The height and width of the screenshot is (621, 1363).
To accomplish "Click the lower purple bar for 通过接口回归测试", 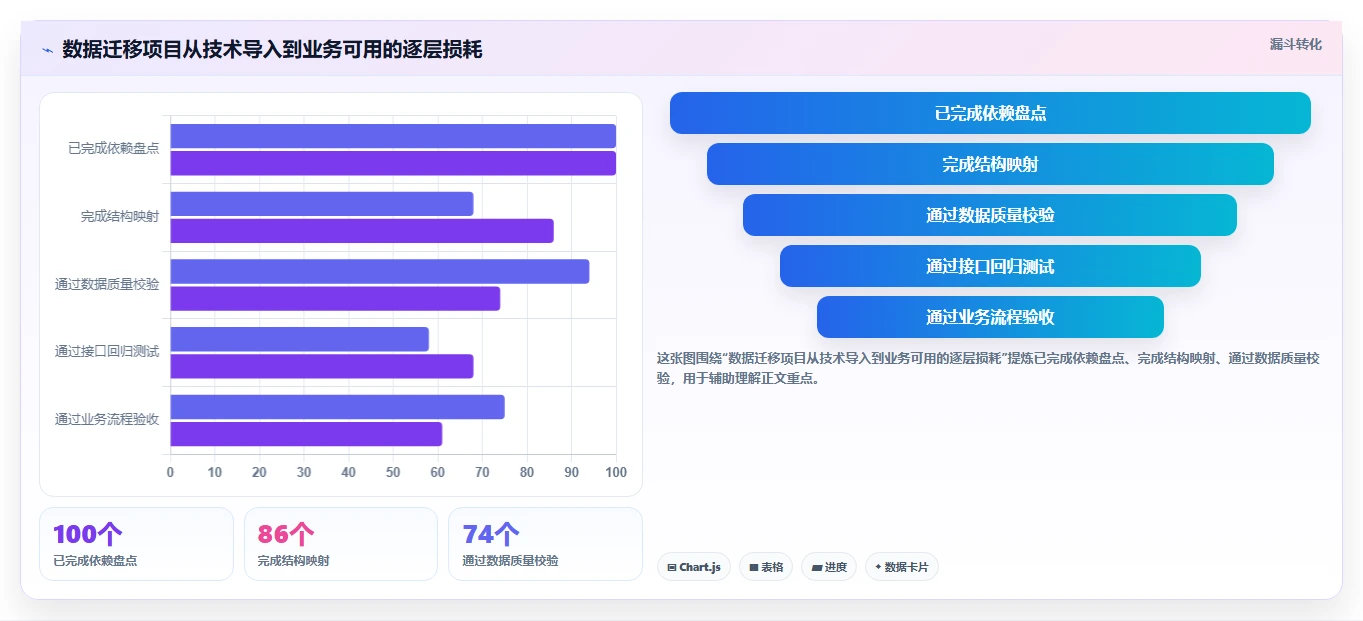I will point(322,366).
